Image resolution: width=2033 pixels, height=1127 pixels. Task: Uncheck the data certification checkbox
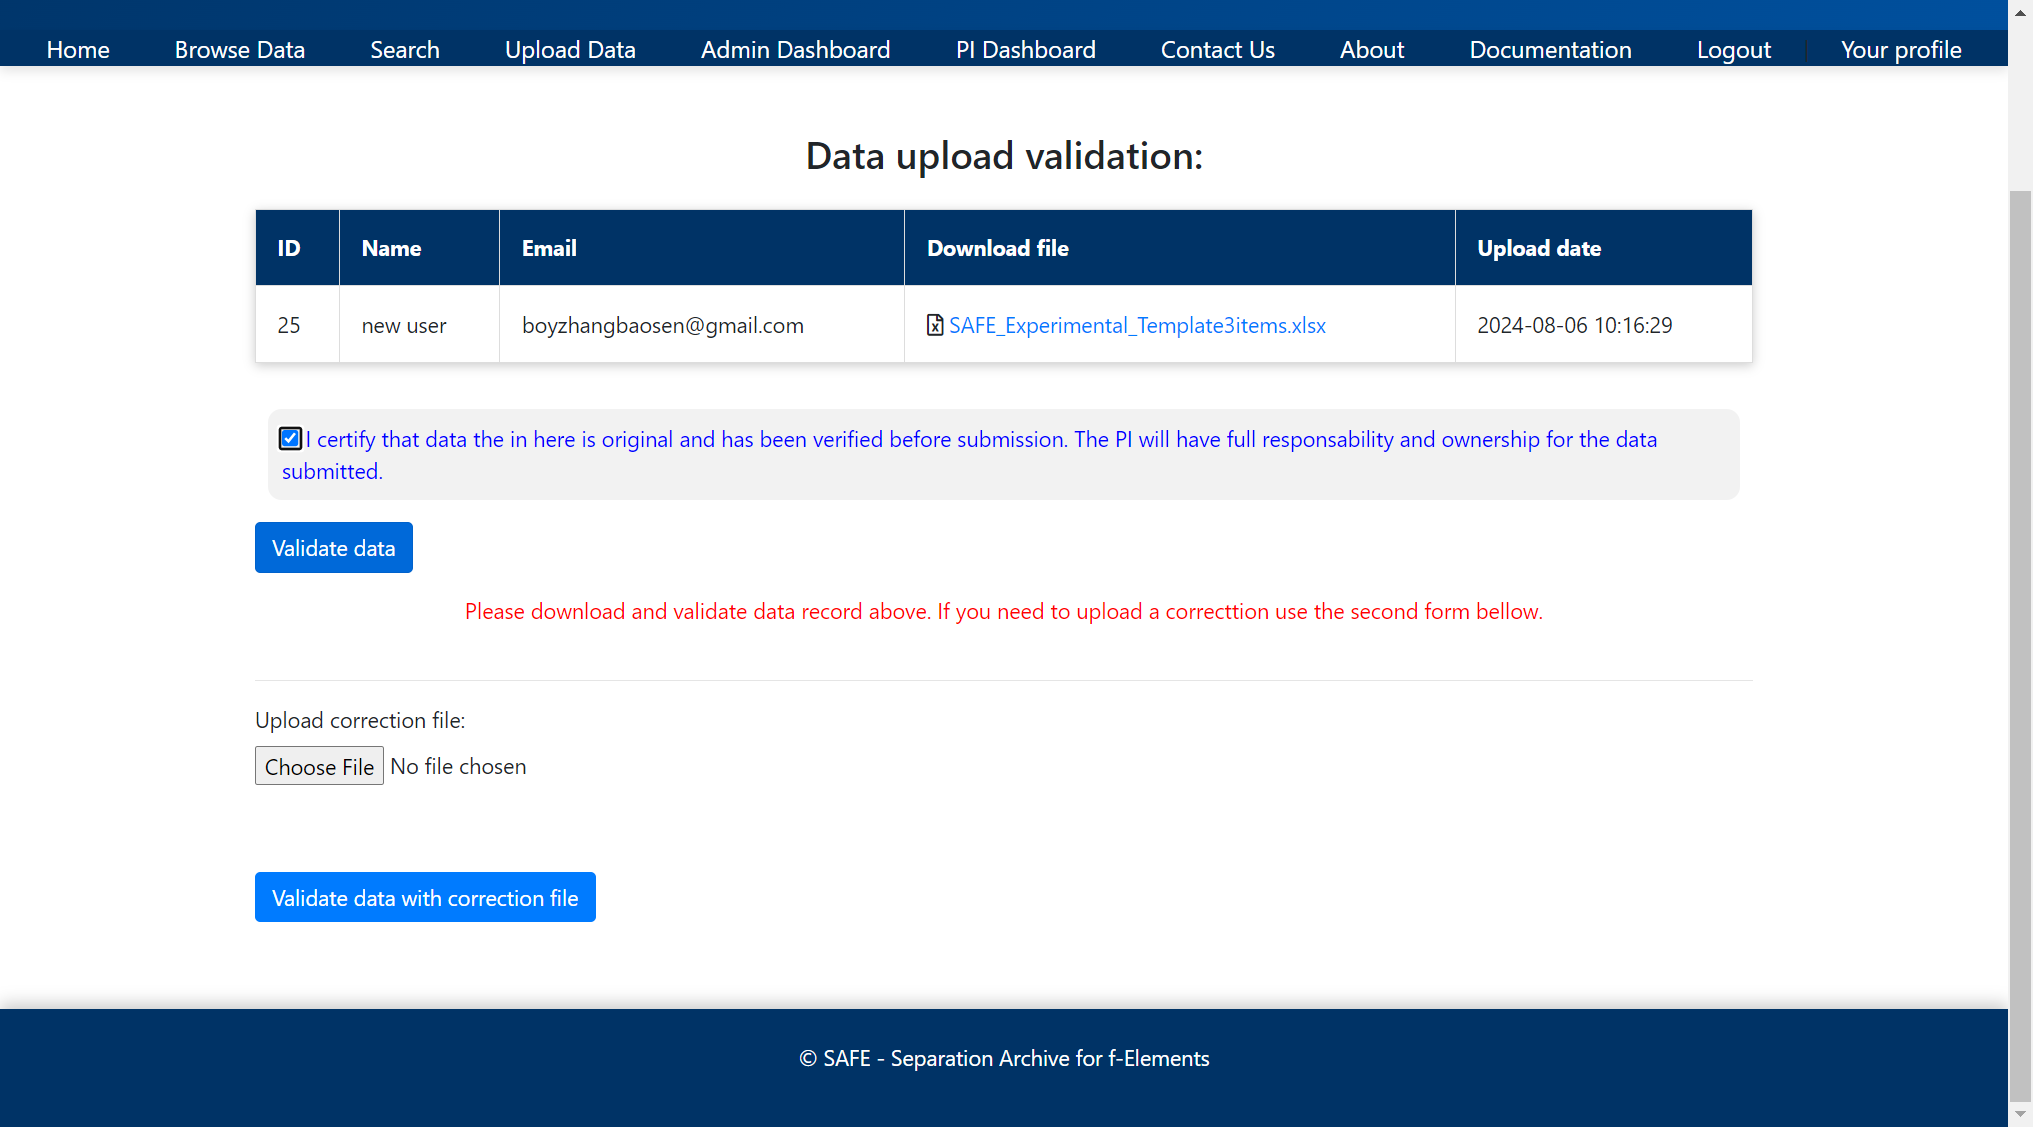pyautogui.click(x=290, y=438)
